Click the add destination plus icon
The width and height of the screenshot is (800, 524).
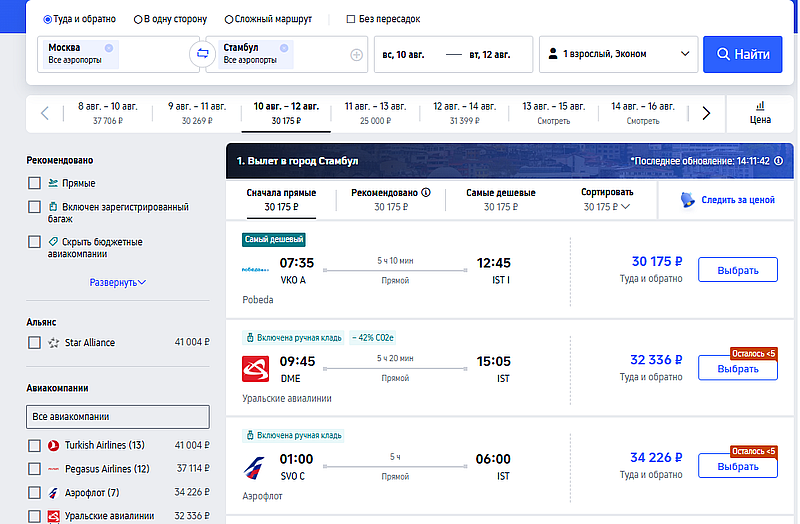point(356,54)
